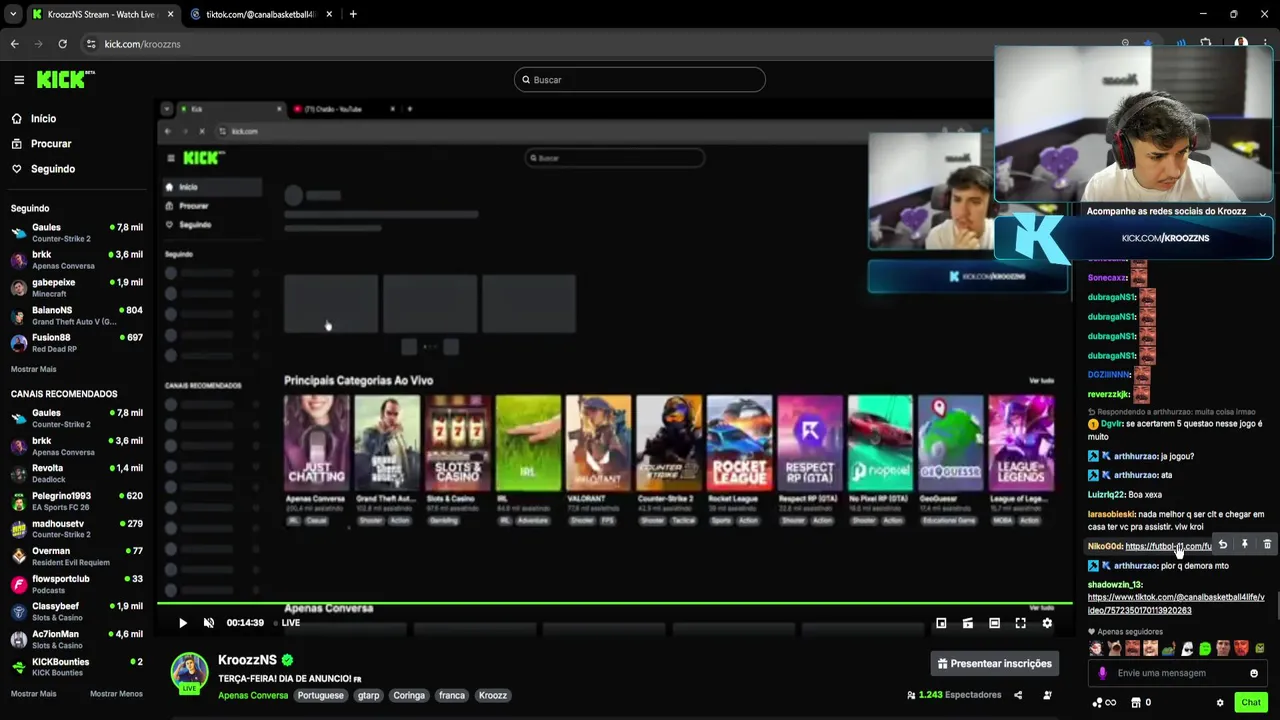Open shadowzin_13's tiktok link in chat
The image size is (1280, 720).
point(1175,603)
